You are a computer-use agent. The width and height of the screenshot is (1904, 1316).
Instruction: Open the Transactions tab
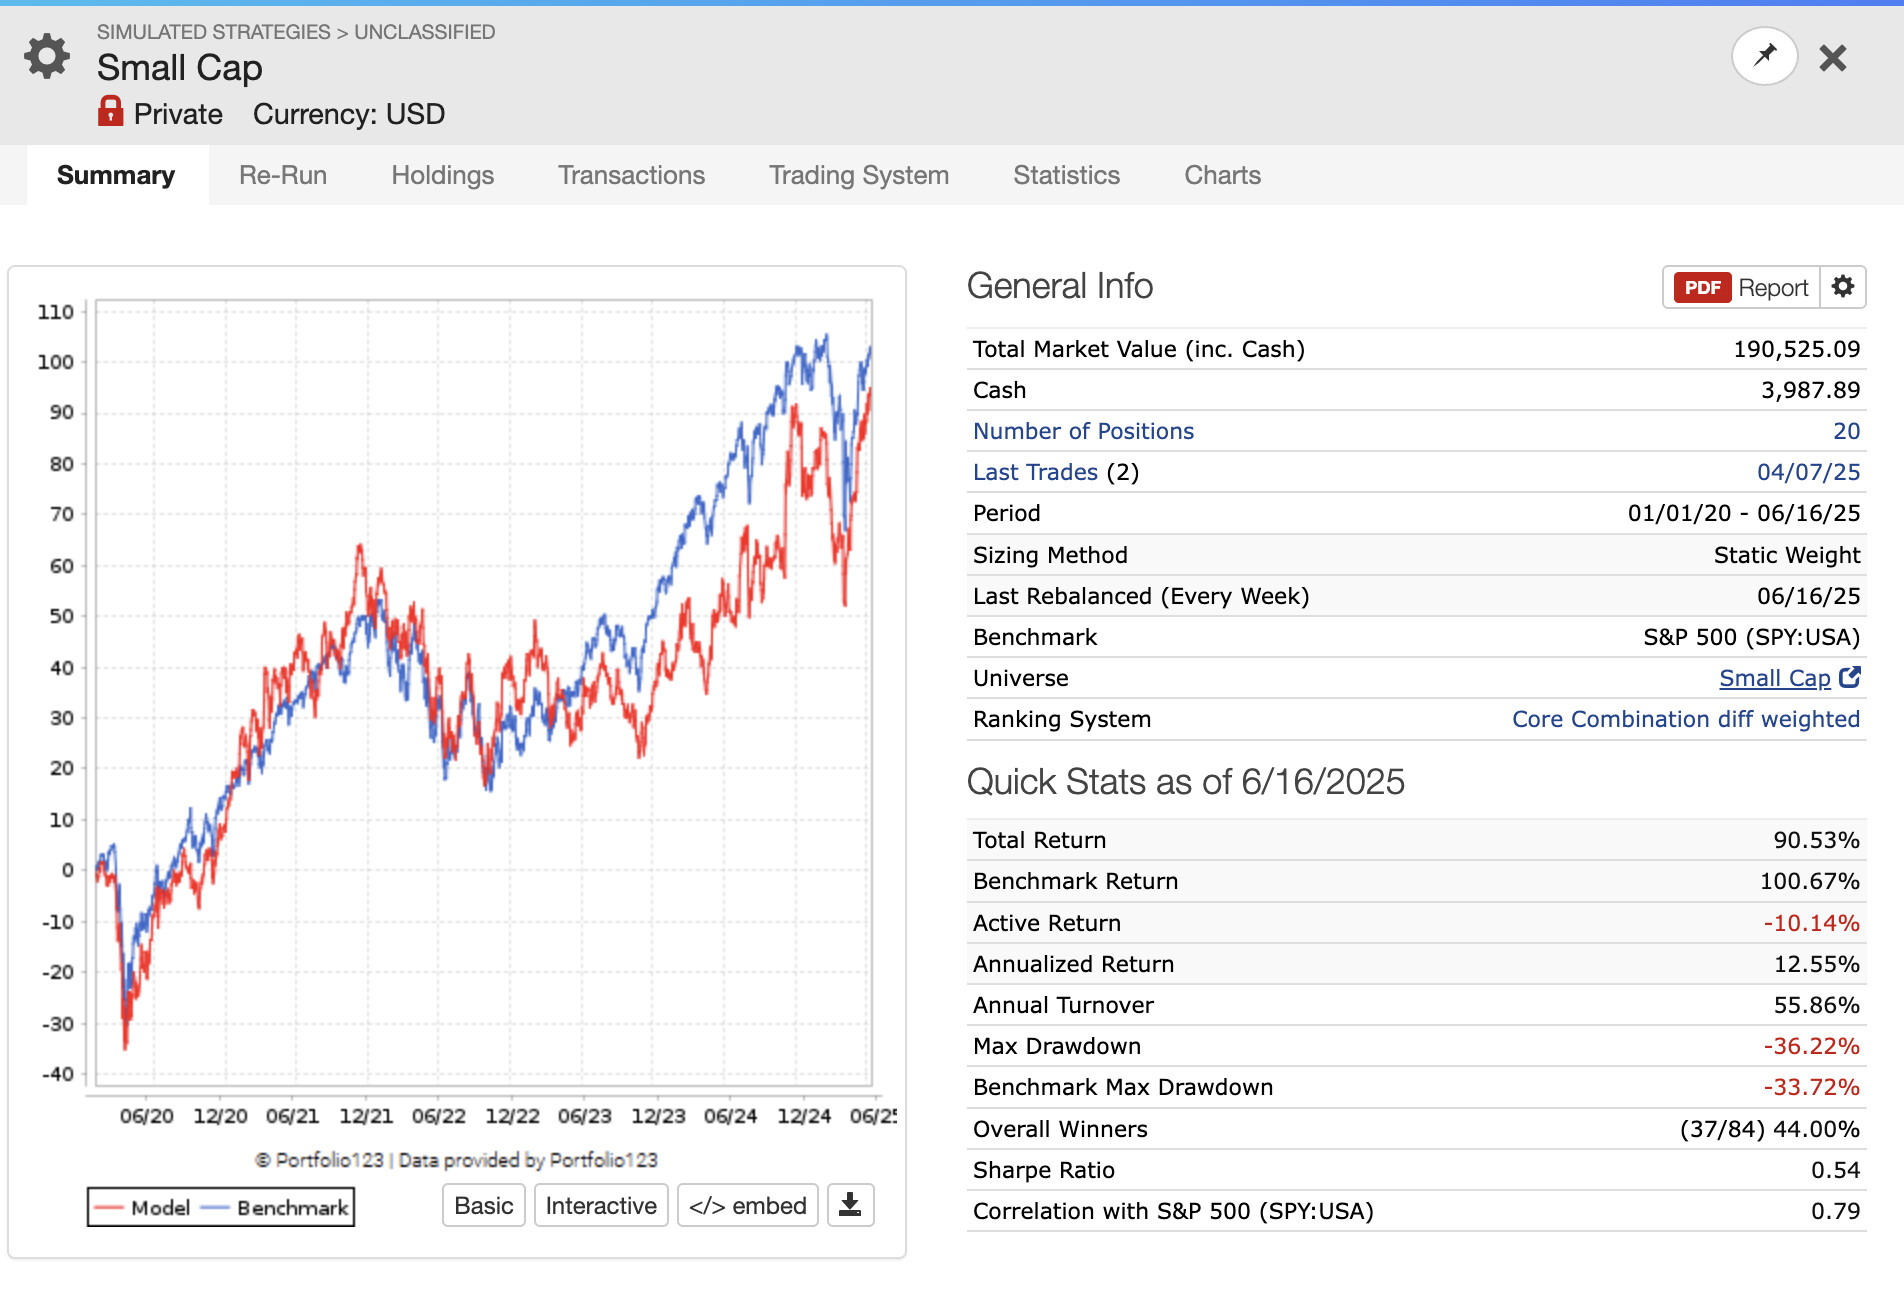pyautogui.click(x=631, y=175)
